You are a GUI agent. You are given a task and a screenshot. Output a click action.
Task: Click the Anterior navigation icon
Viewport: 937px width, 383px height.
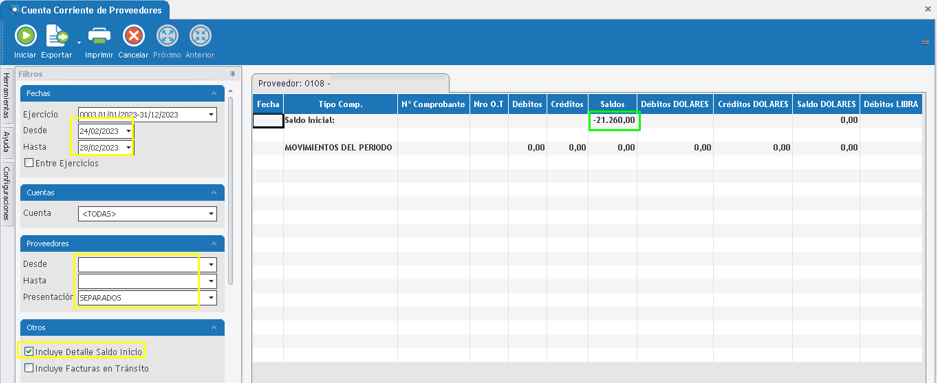coord(200,36)
